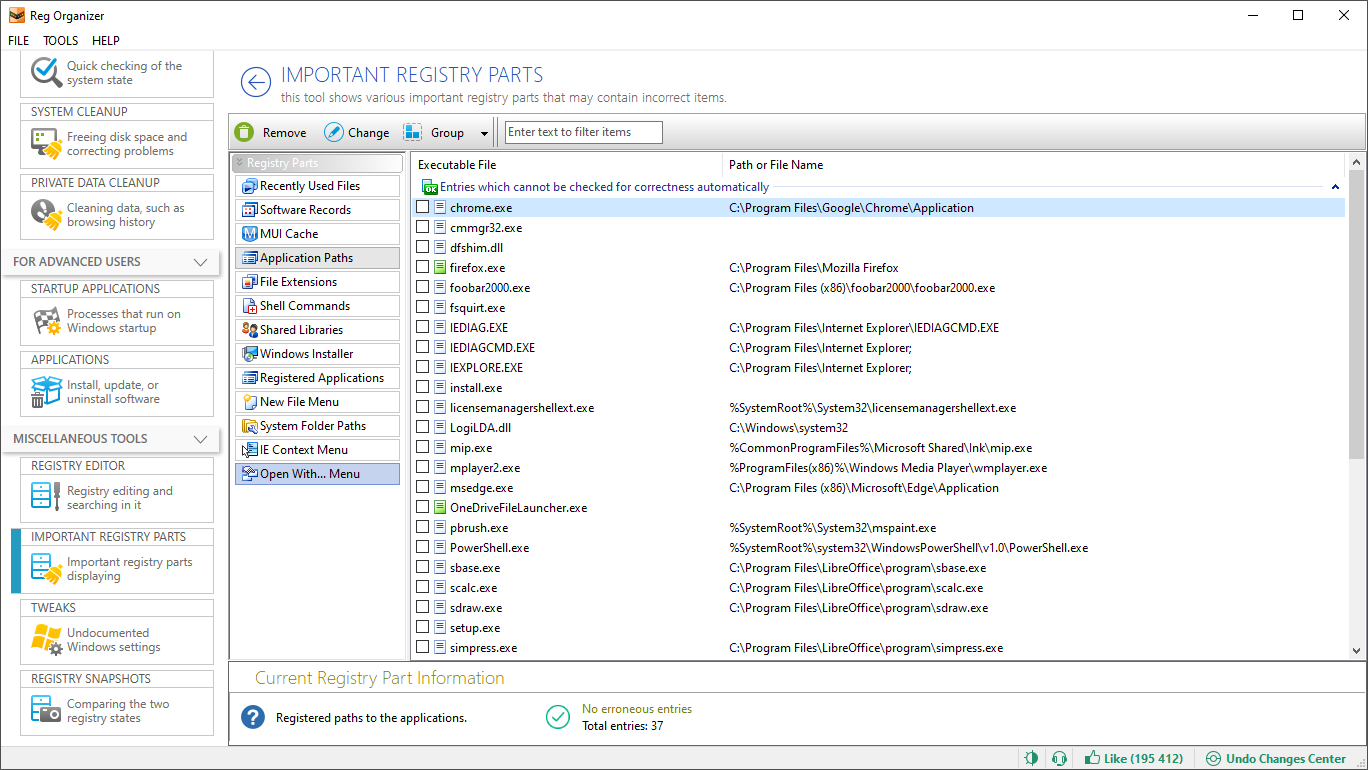1368x770 pixels.
Task: Click the filter items text field
Action: pos(583,131)
